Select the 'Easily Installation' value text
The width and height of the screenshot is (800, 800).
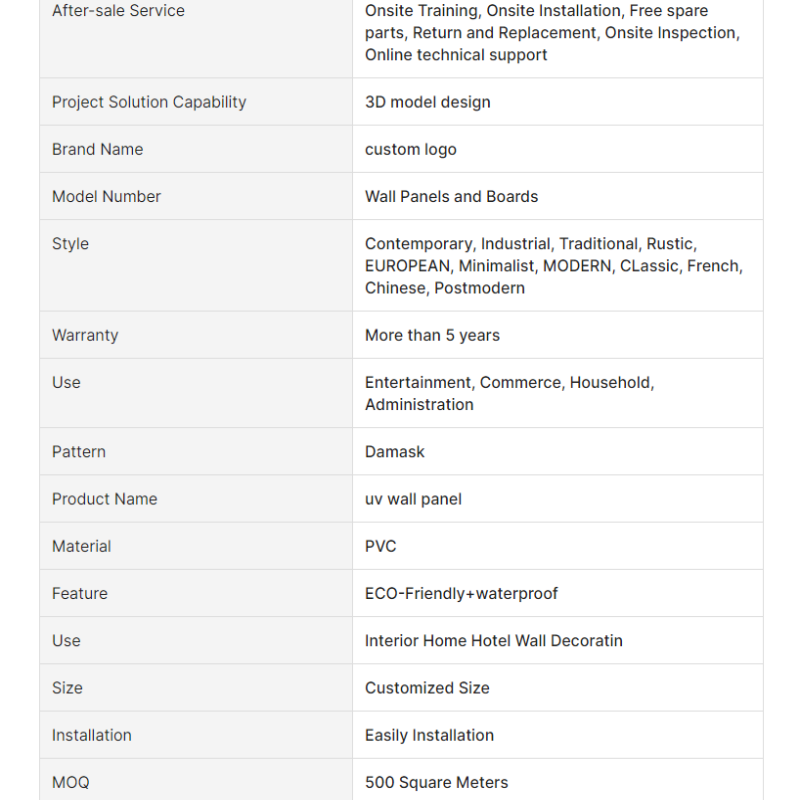tap(430, 735)
